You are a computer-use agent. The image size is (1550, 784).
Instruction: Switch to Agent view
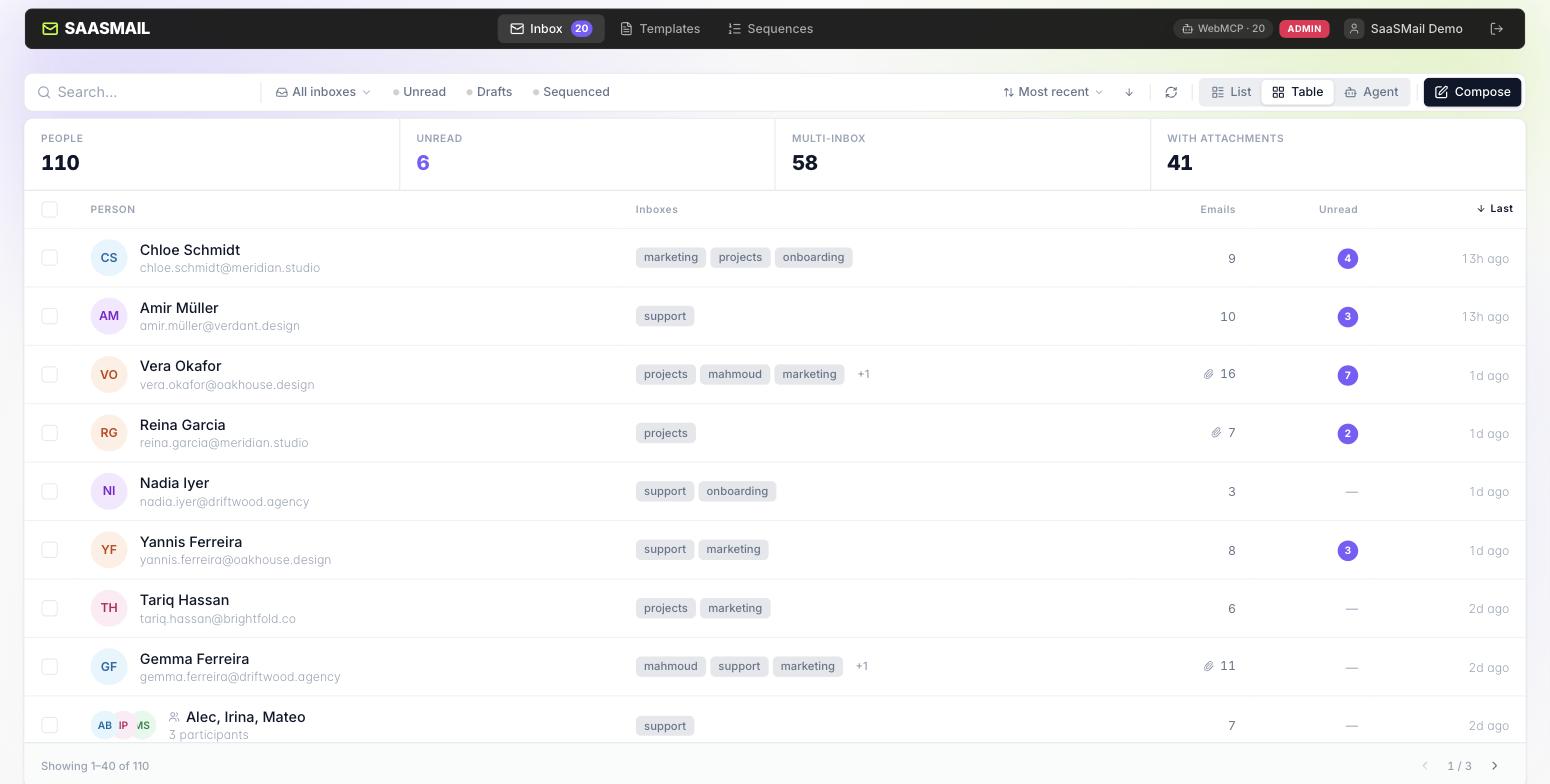click(x=1371, y=92)
